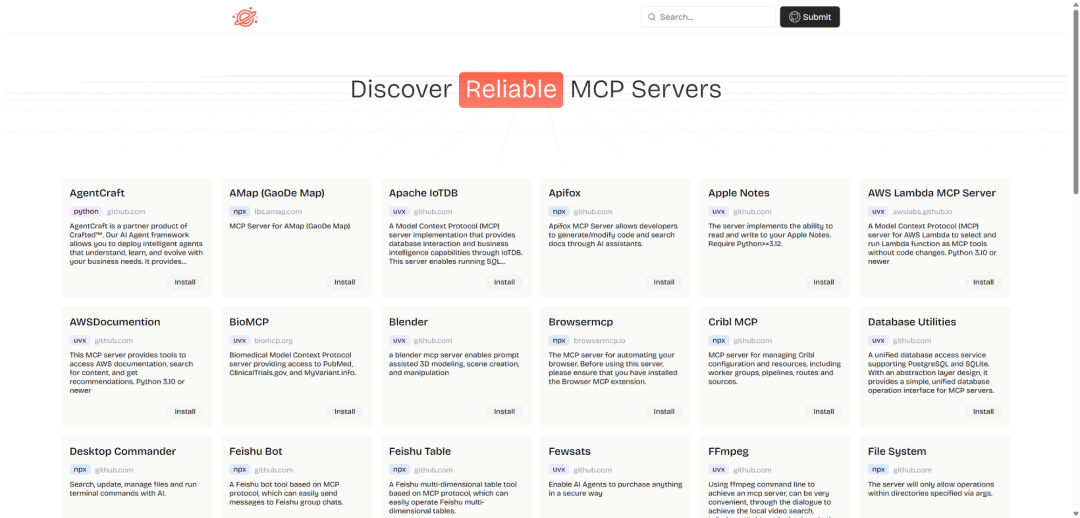Install the Apifox server
This screenshot has height=518, width=1080.
pos(664,282)
